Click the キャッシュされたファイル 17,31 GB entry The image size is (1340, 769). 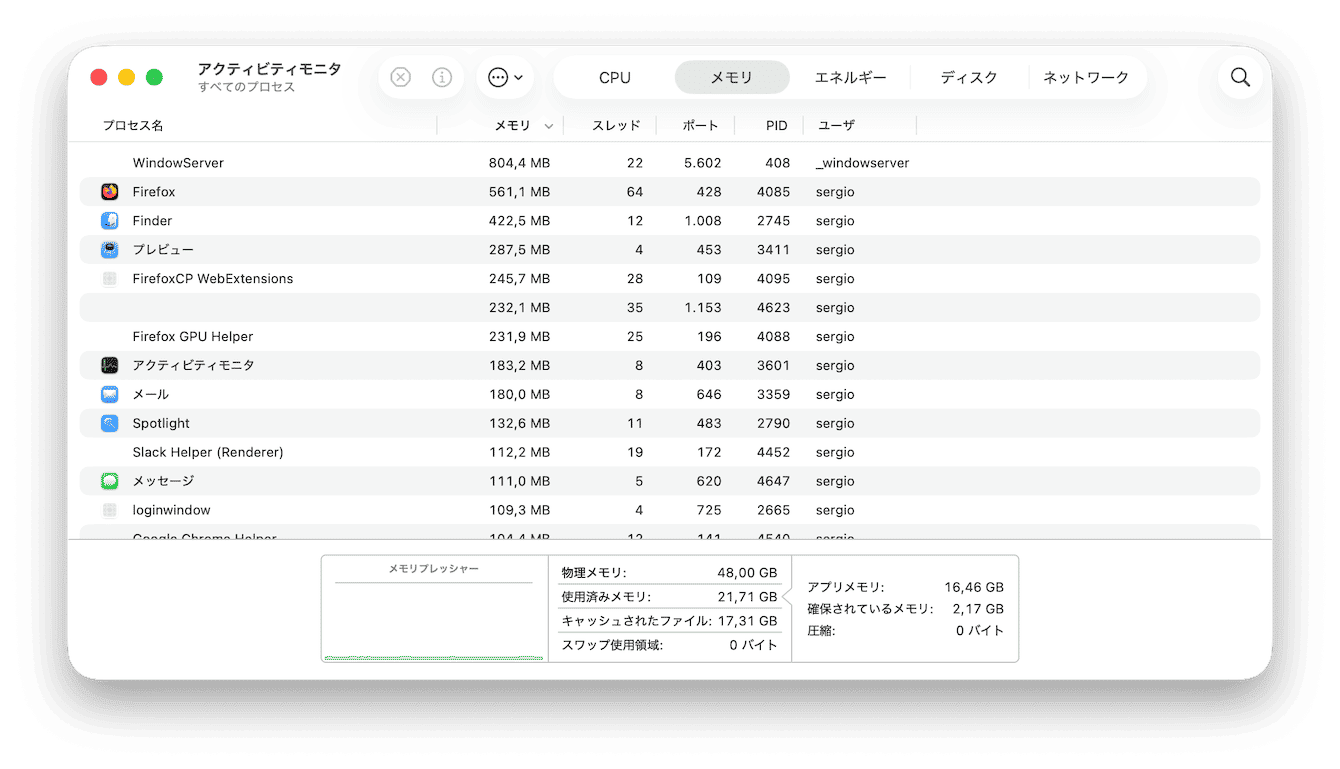[x=669, y=621]
